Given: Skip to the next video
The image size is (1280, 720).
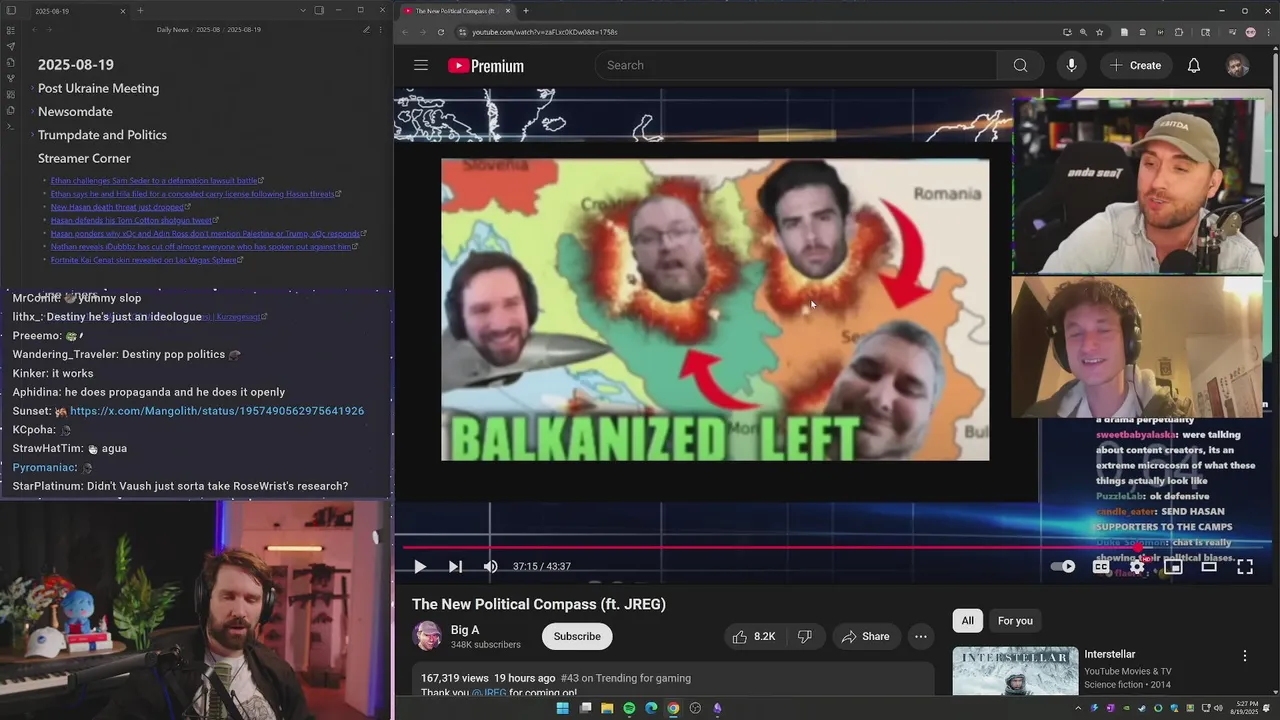Looking at the screenshot, I should tap(455, 566).
